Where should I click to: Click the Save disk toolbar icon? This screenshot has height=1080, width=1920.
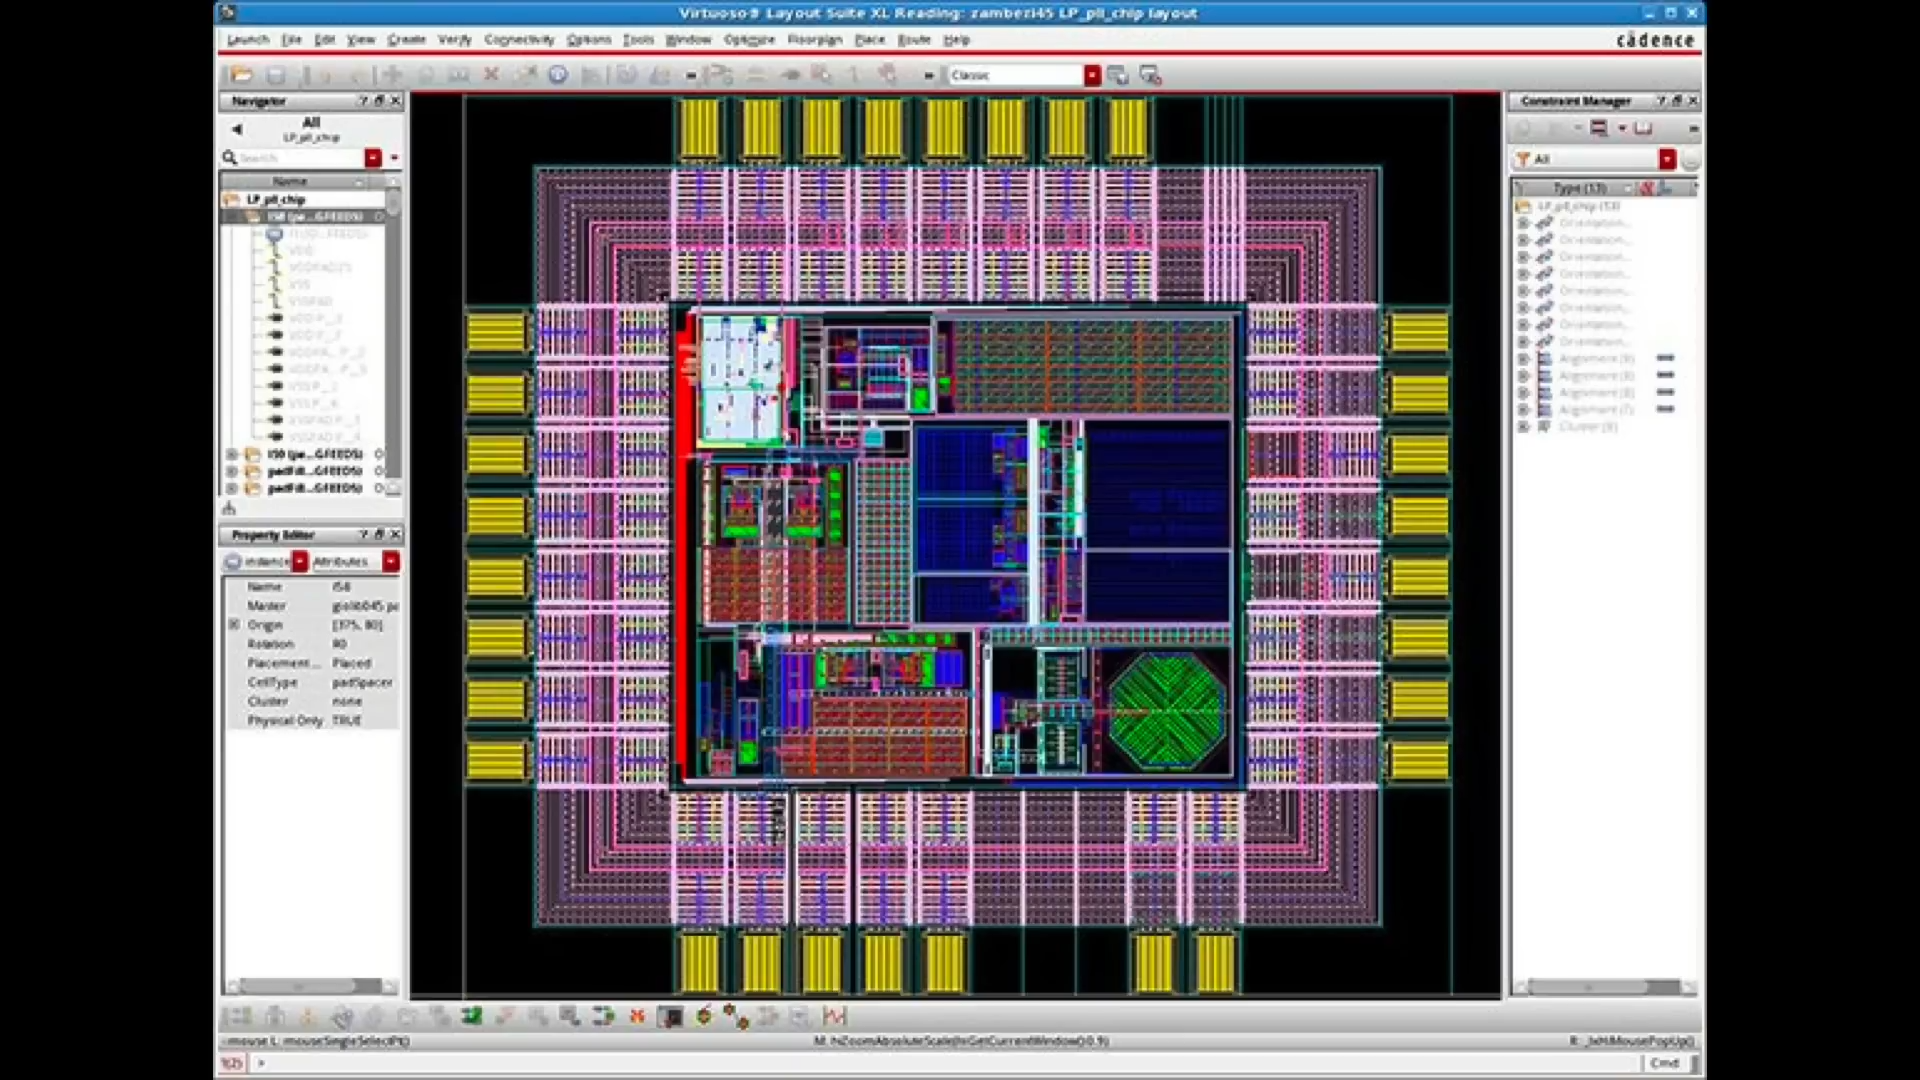(x=276, y=75)
